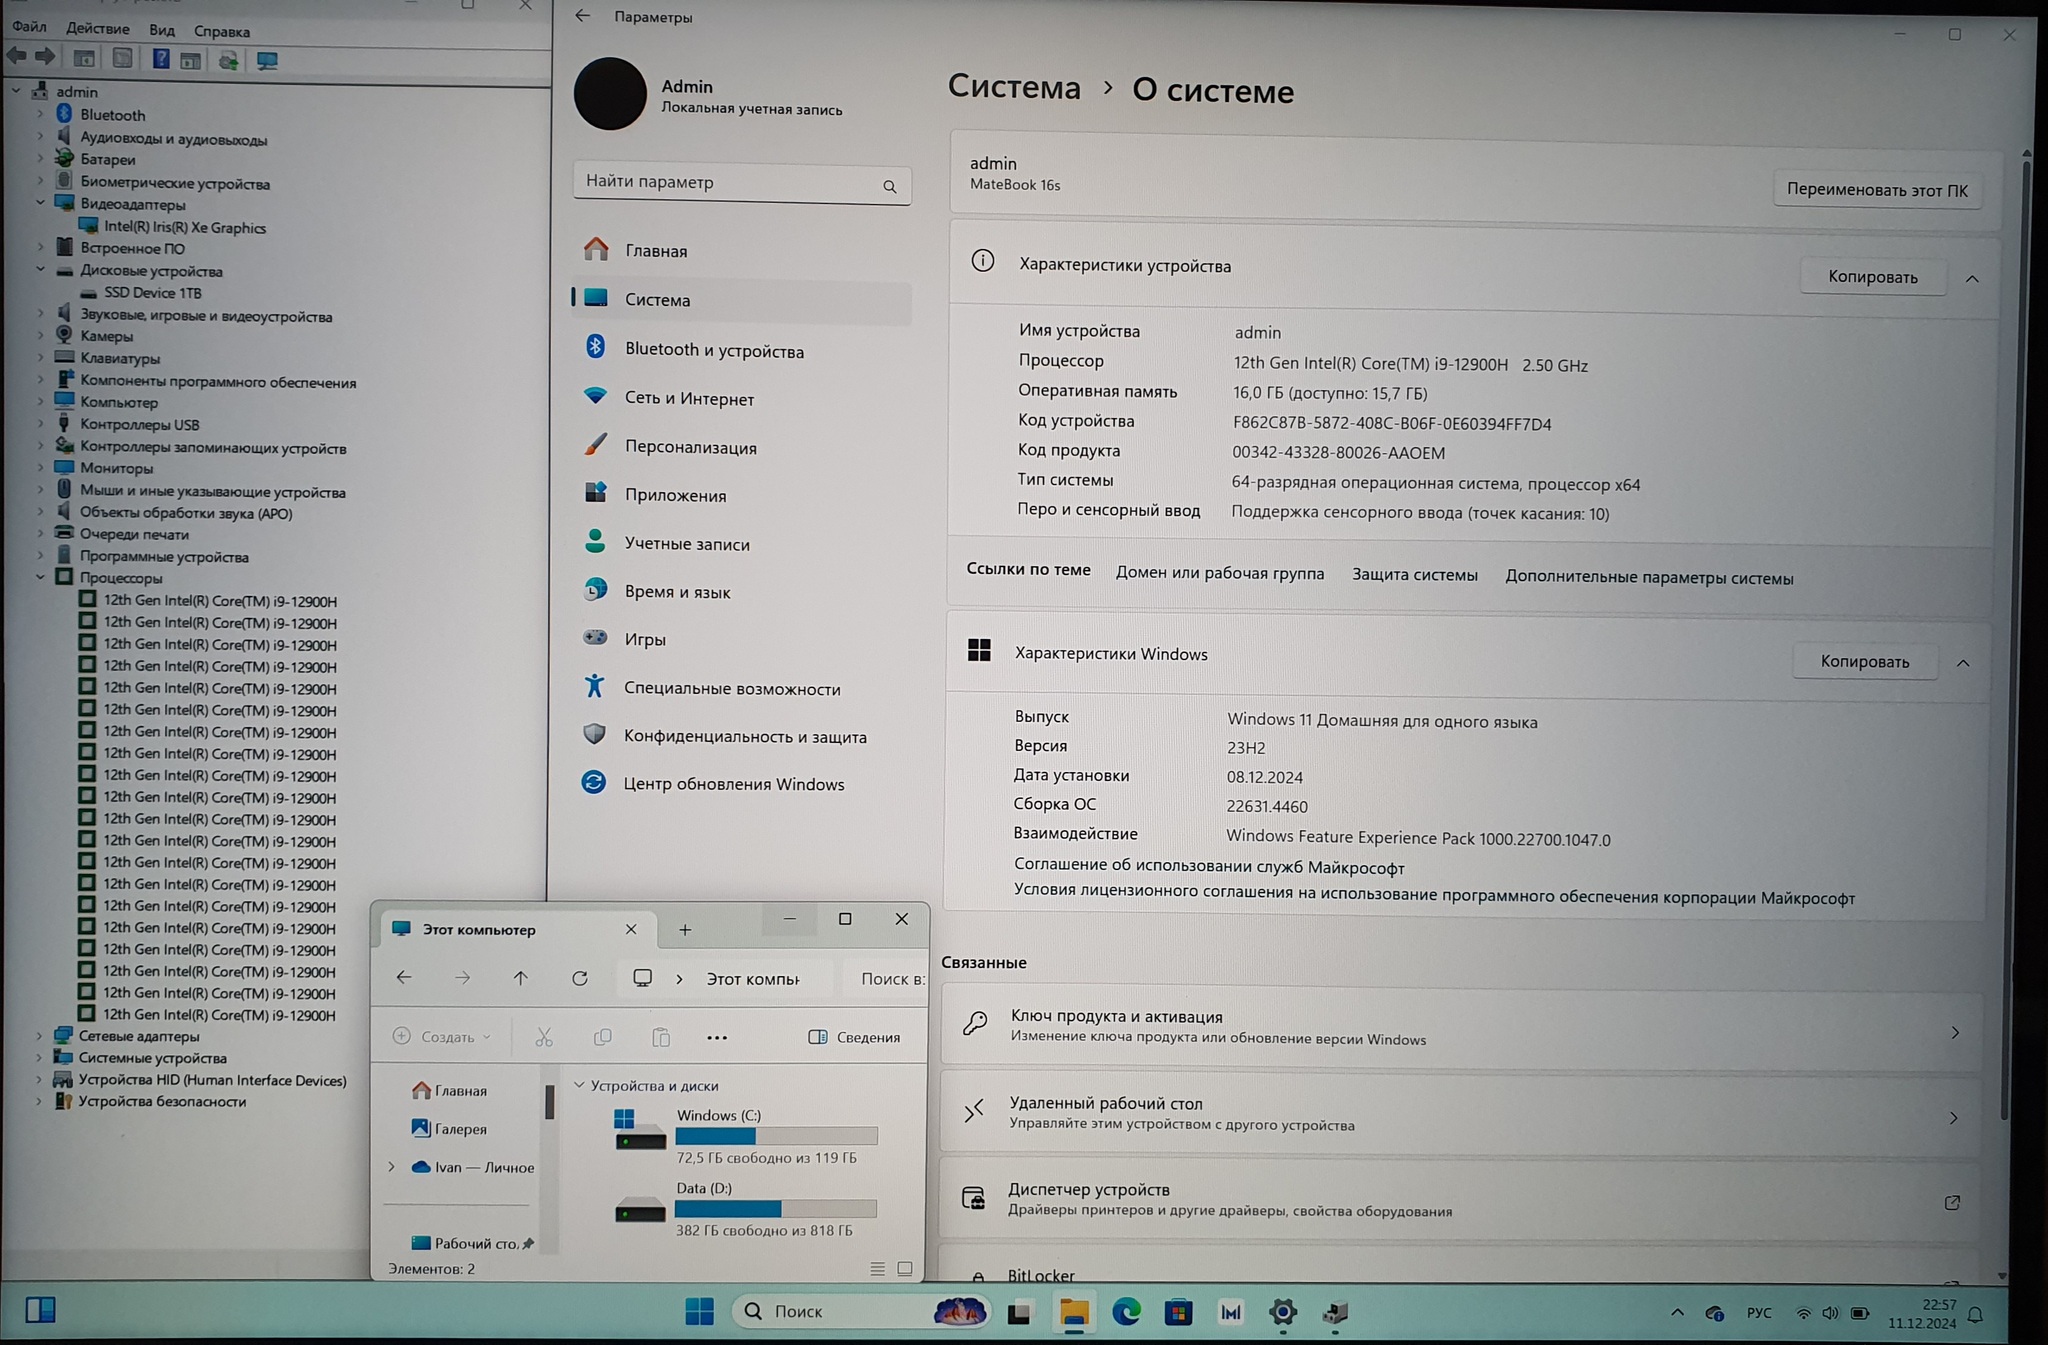Click the Explorer up-arrow navigation icon

pyautogui.click(x=520, y=978)
